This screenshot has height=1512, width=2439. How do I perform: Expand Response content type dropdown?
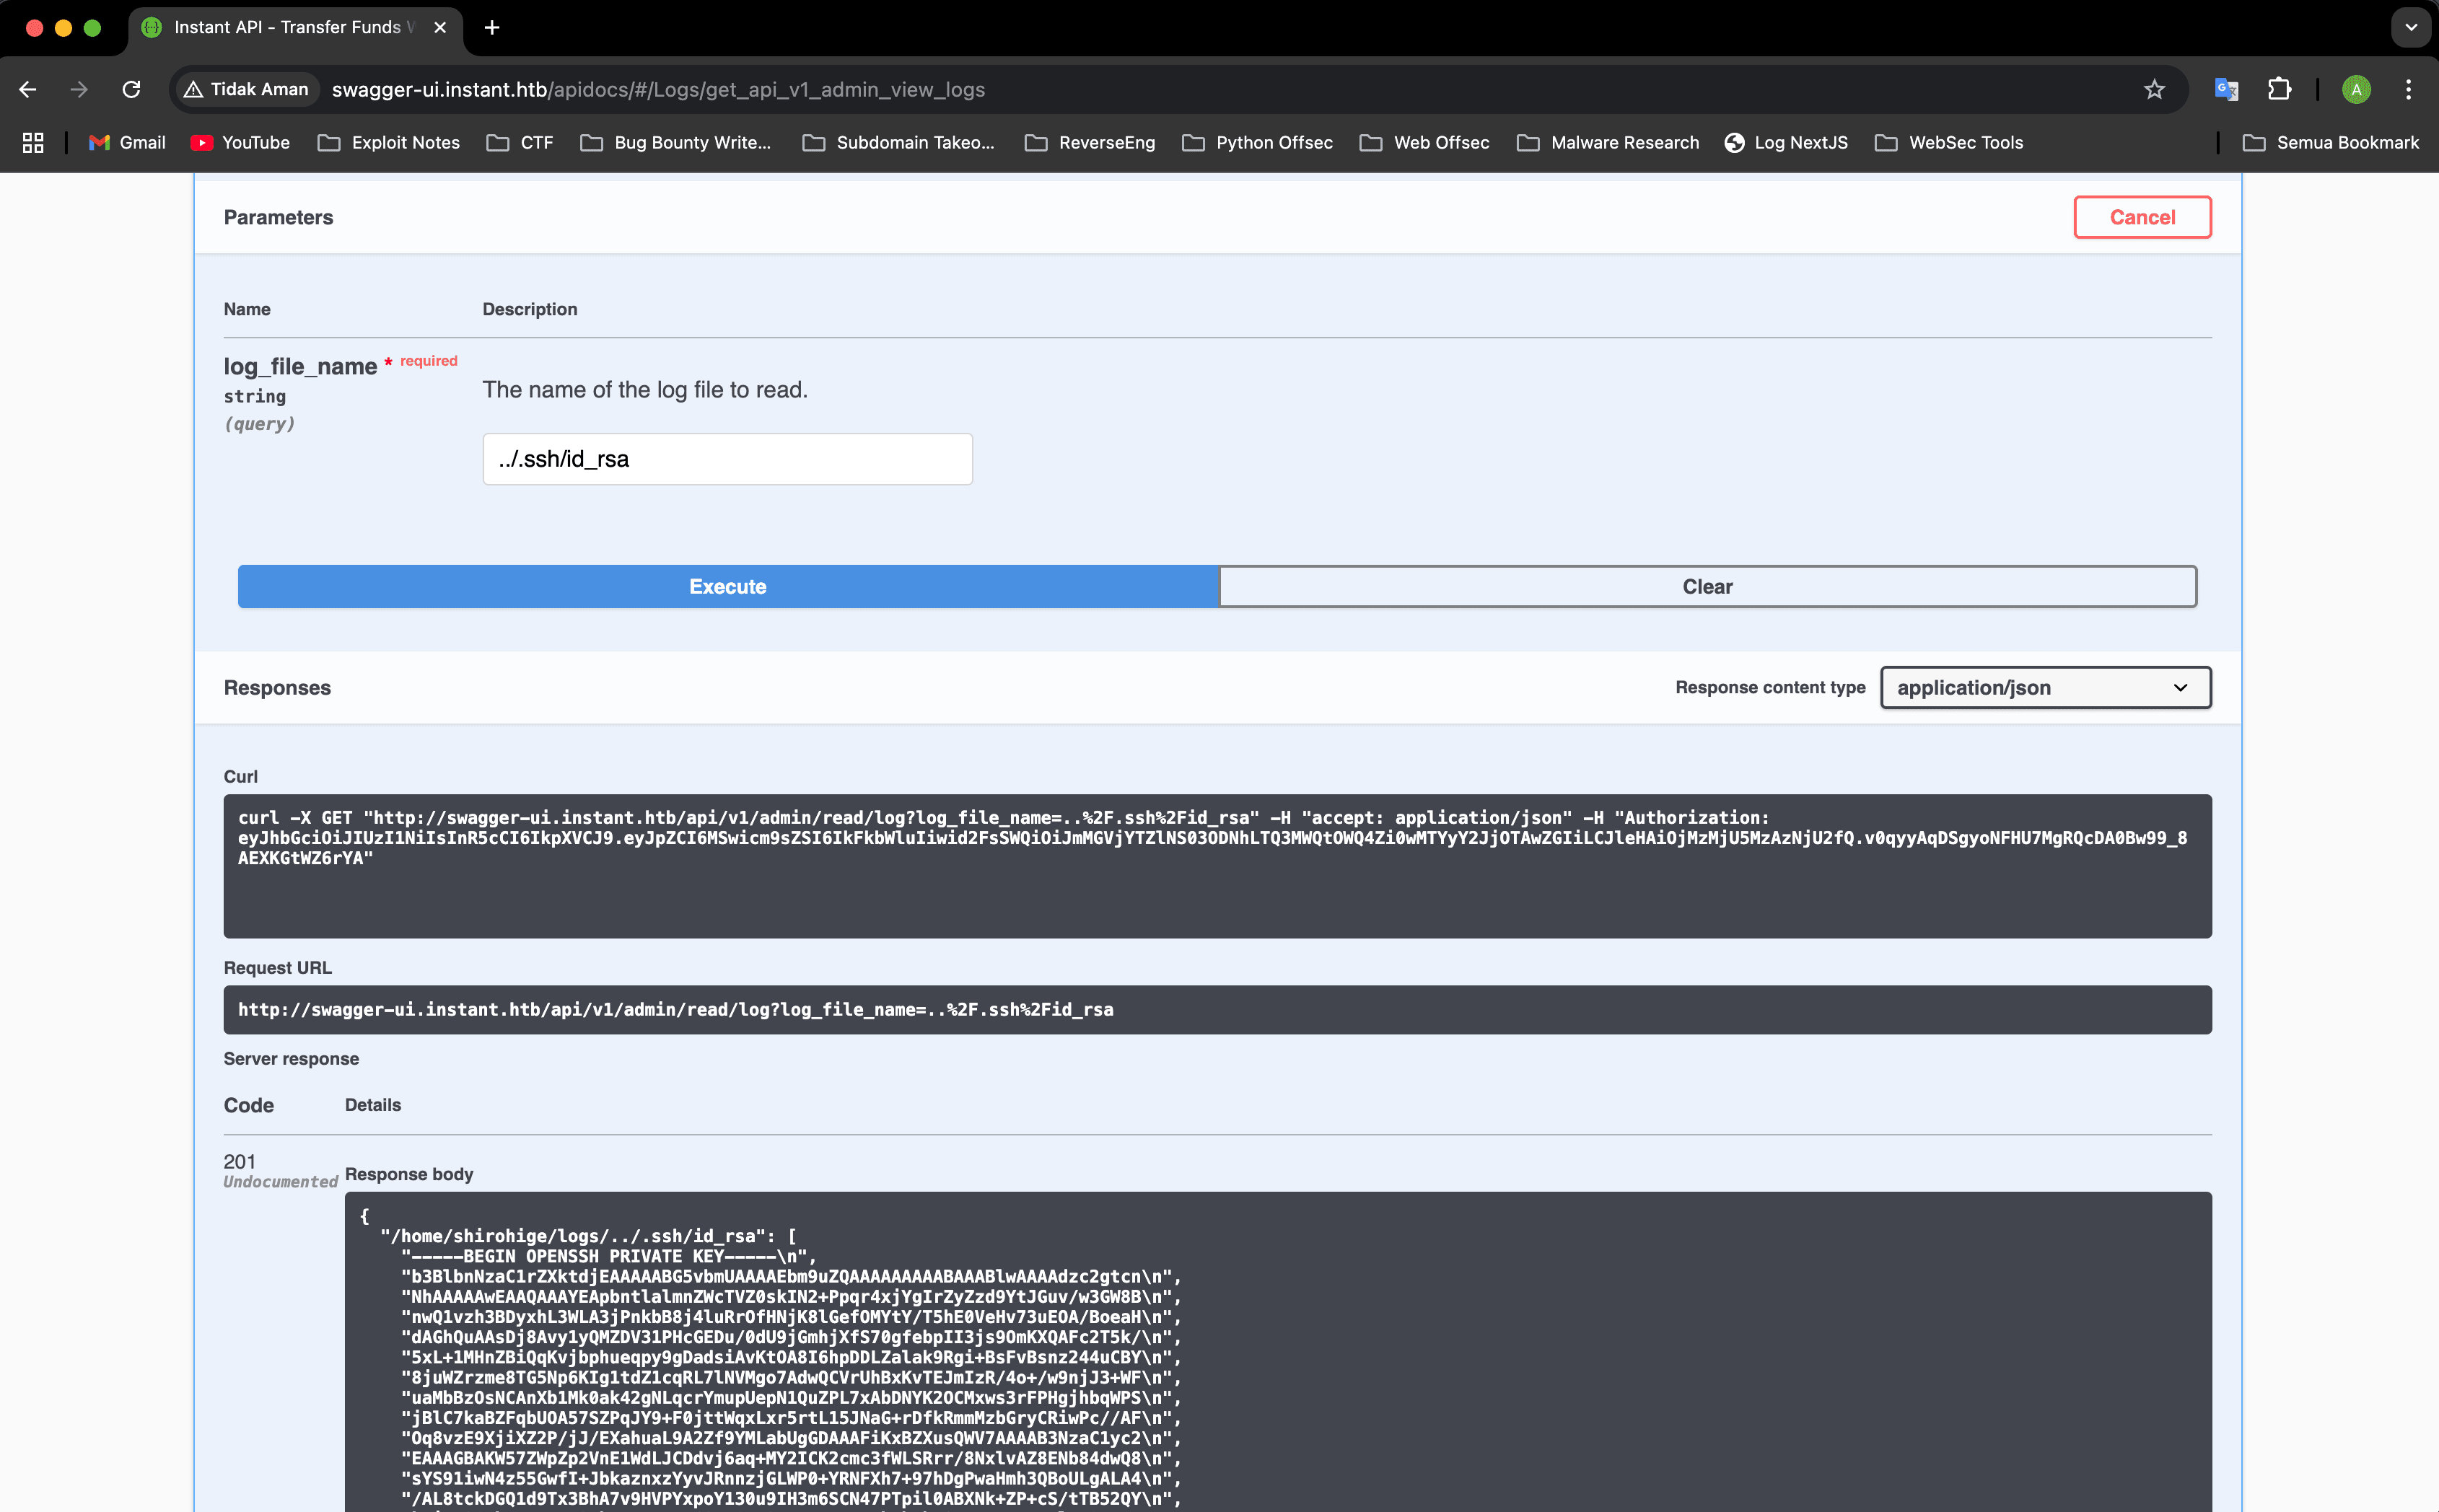click(x=2045, y=688)
